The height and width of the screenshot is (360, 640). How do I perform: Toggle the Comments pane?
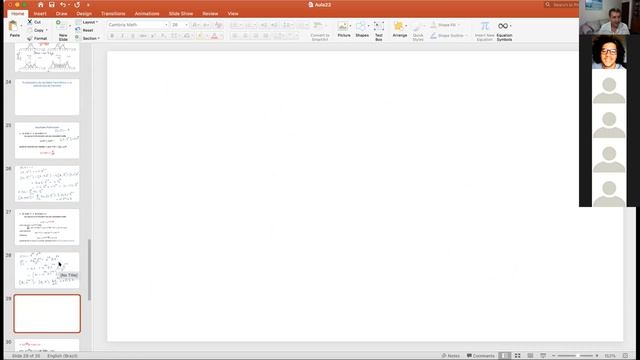[x=480, y=356]
